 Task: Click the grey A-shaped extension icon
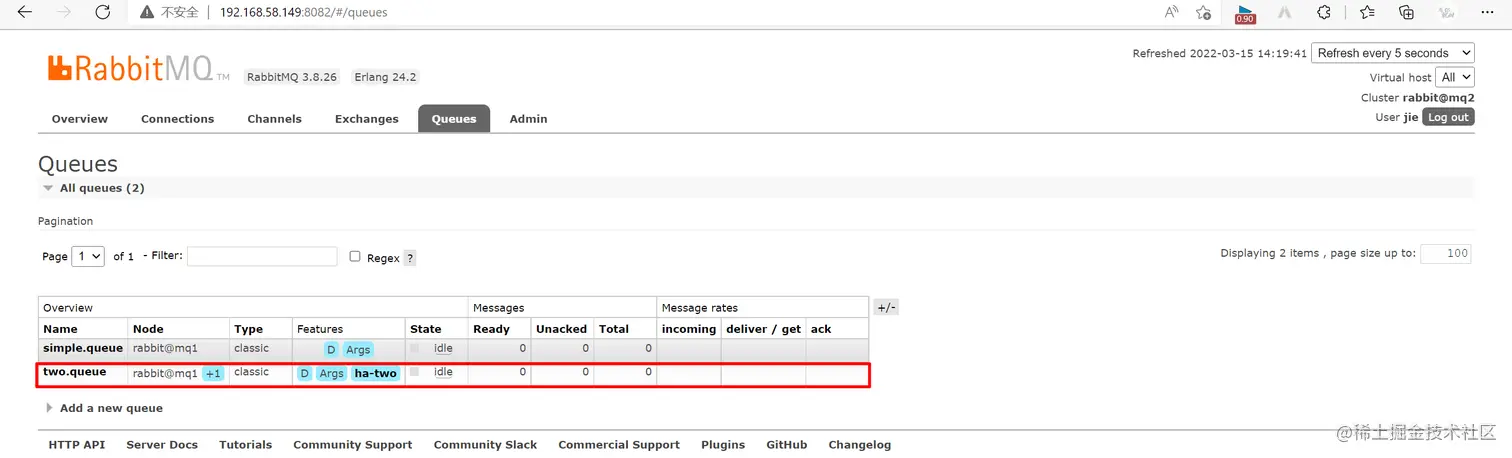point(1285,12)
